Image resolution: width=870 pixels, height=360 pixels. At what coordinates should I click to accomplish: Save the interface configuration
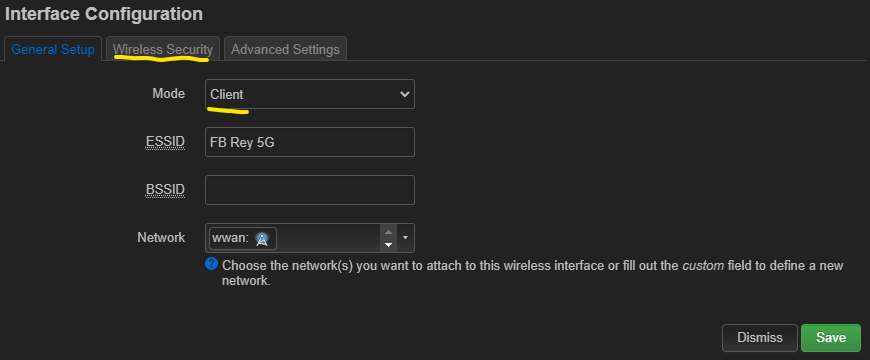(831, 338)
